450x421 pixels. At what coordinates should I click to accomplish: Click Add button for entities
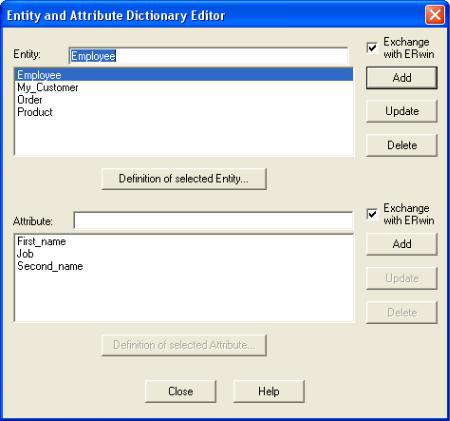[402, 78]
